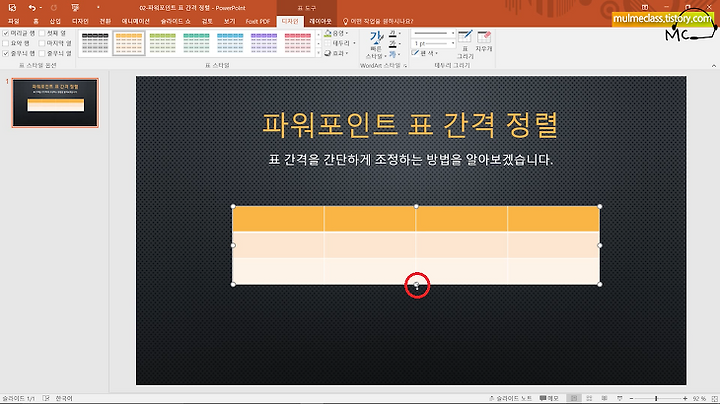The width and height of the screenshot is (720, 404).
Task: Open Ribbon Display Options icon in title bar
Action: click(x=645, y=7)
